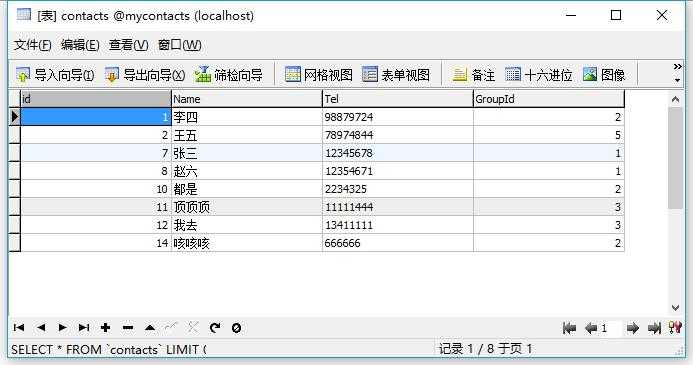
Task: Click the vertical scrollbar up arrow
Action: coord(675,99)
